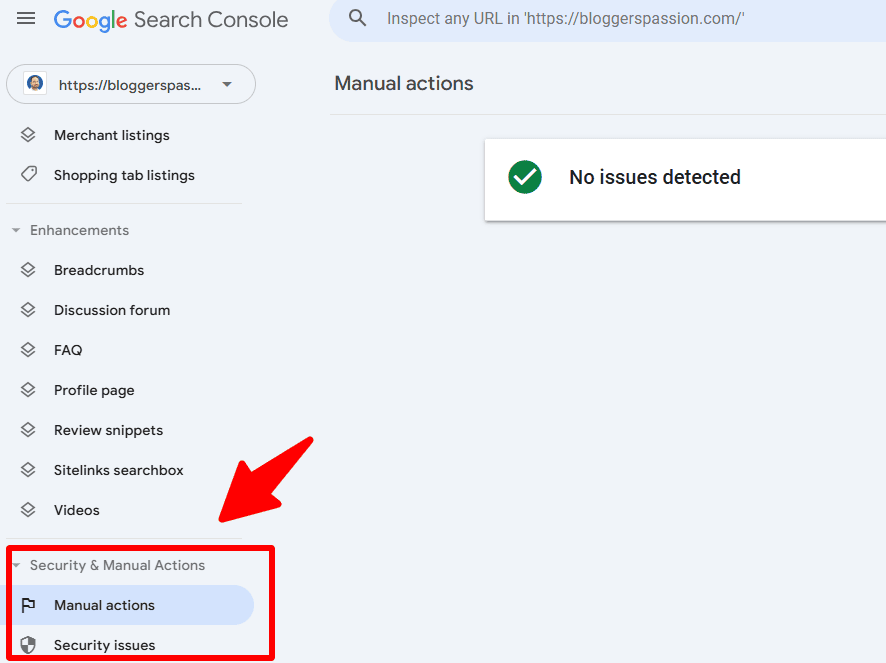Screen dimensions: 886x663
Task: Open the FAQ enhancements report icon
Action: [27, 350]
